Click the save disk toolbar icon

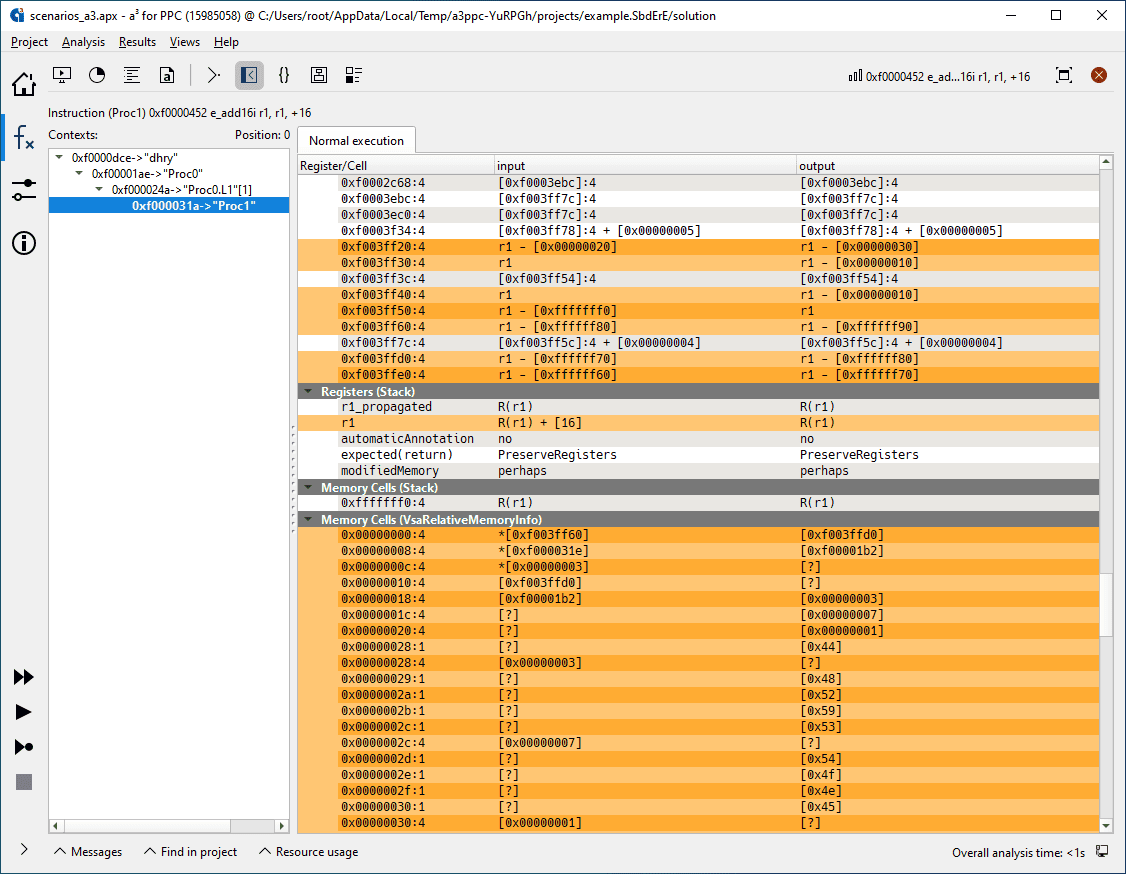pos(319,75)
